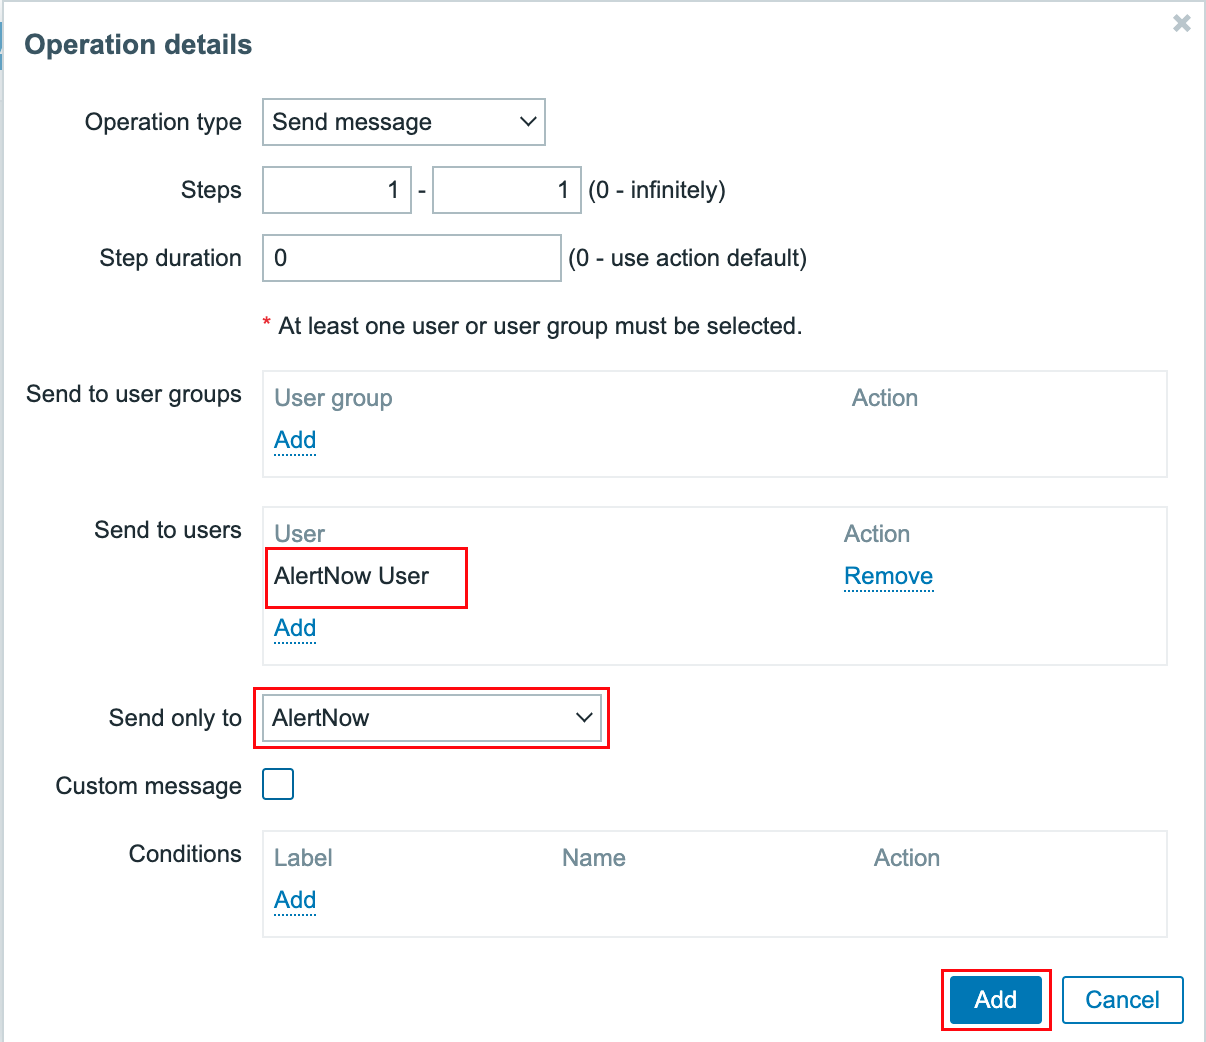
Task: Select the AlertNow User entry
Action: pos(351,576)
